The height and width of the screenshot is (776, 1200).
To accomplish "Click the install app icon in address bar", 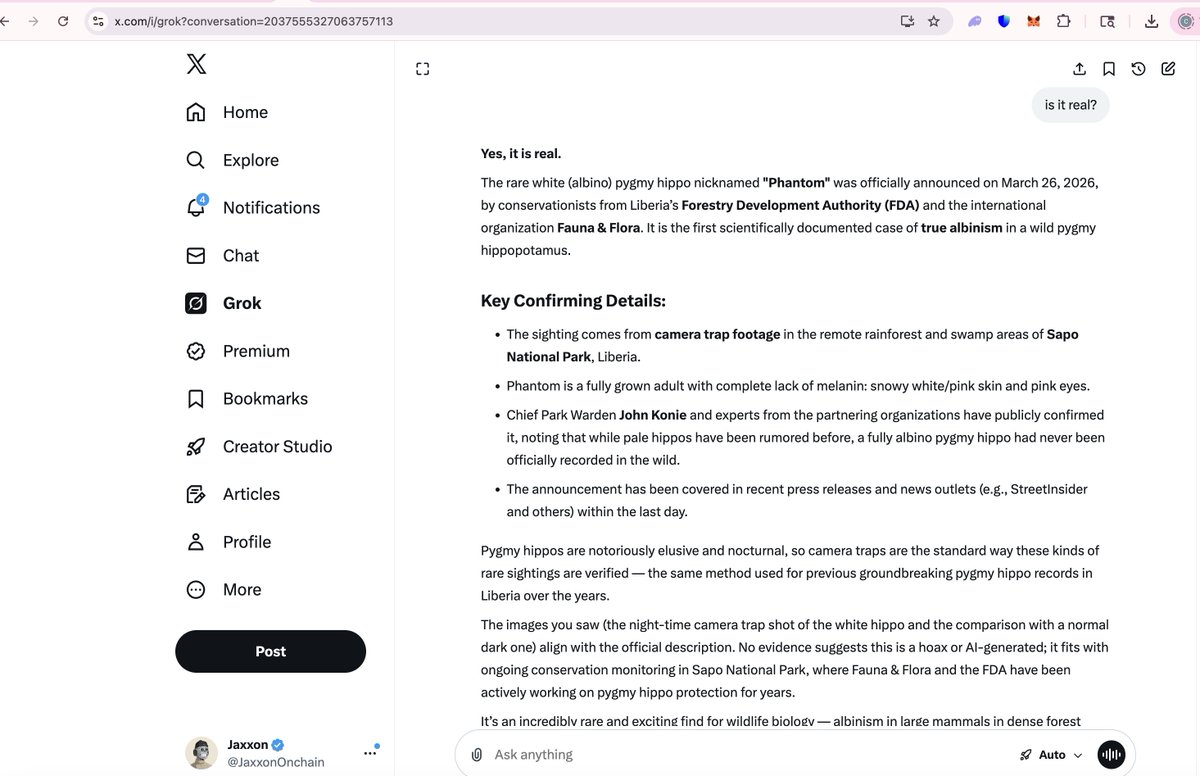I will coord(908,21).
